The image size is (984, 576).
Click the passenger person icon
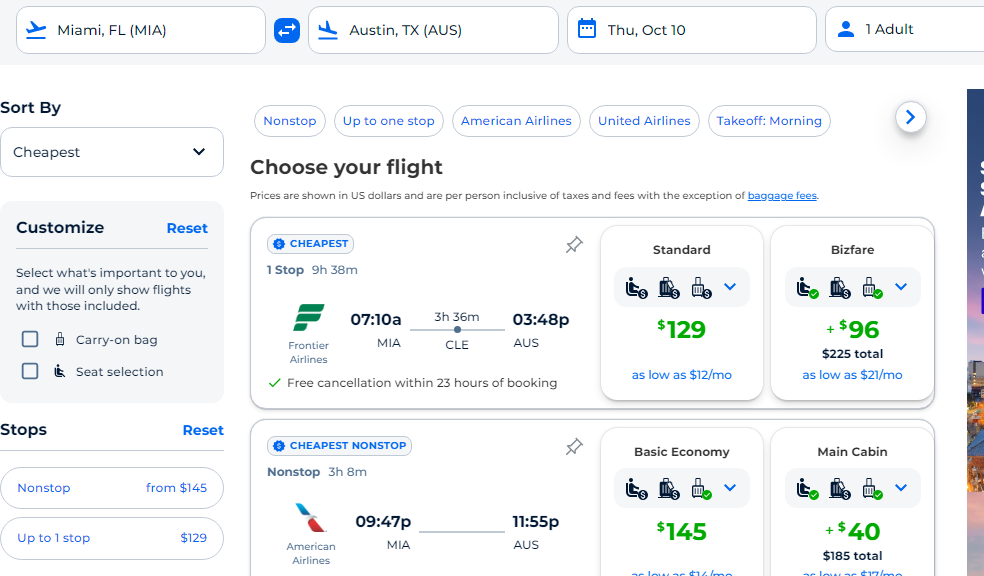pyautogui.click(x=846, y=29)
